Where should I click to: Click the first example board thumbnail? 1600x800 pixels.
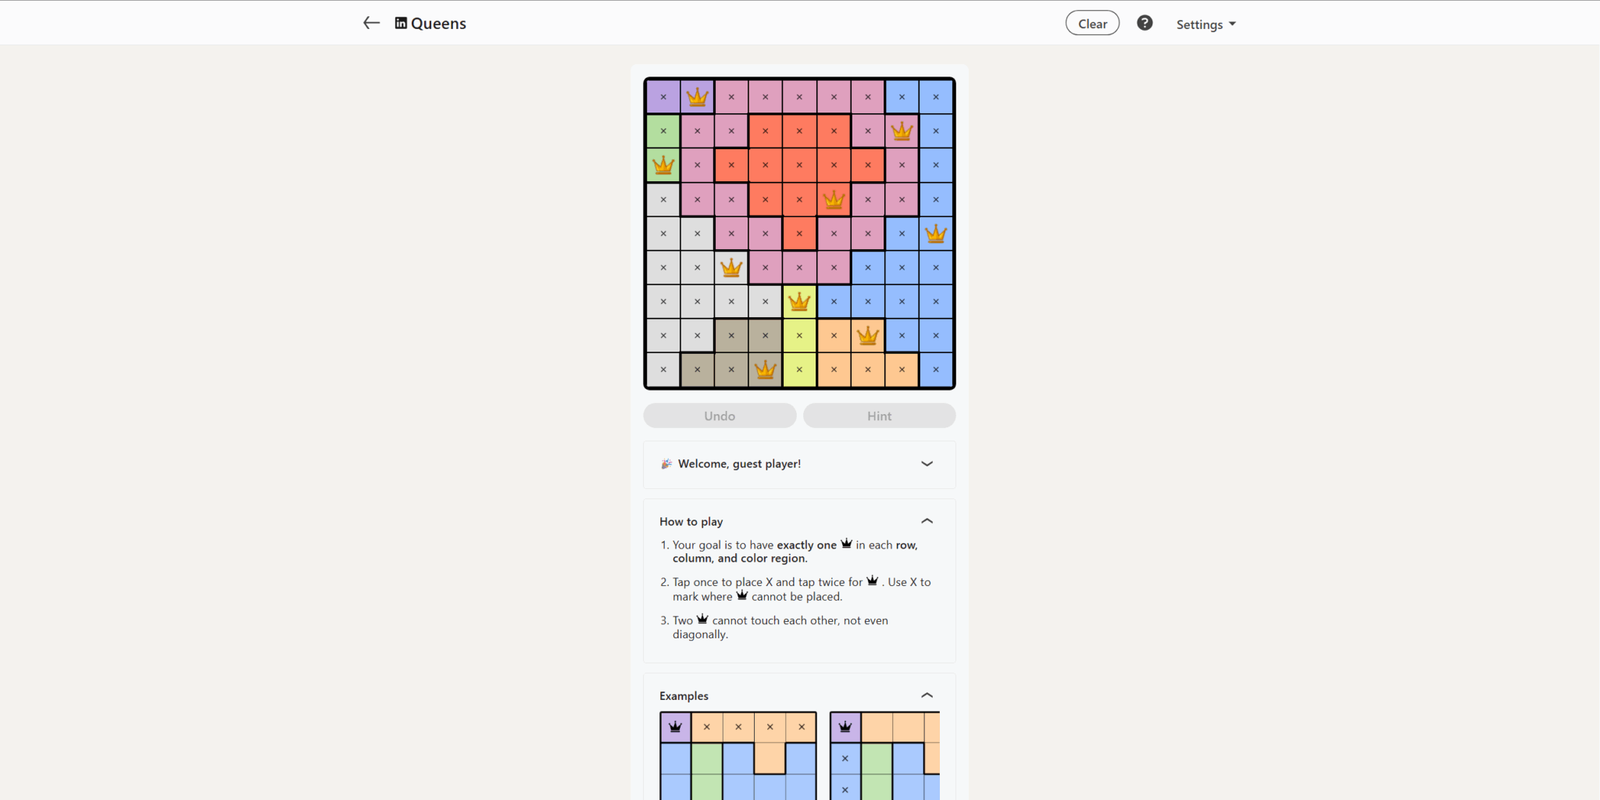click(737, 756)
